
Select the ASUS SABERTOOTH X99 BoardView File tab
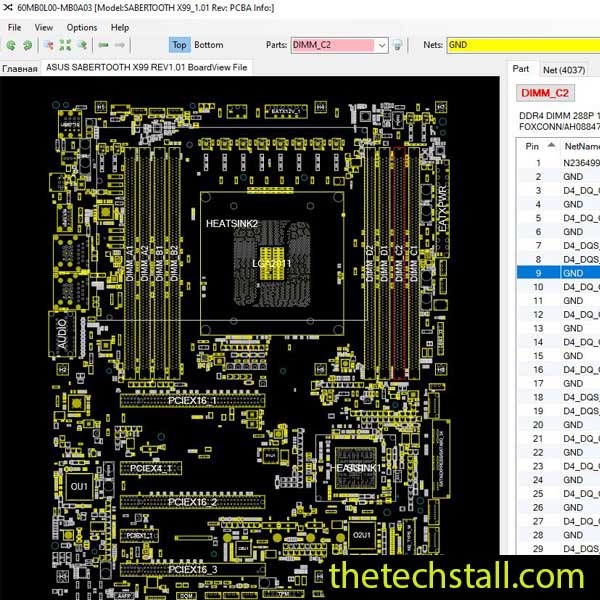tap(147, 67)
